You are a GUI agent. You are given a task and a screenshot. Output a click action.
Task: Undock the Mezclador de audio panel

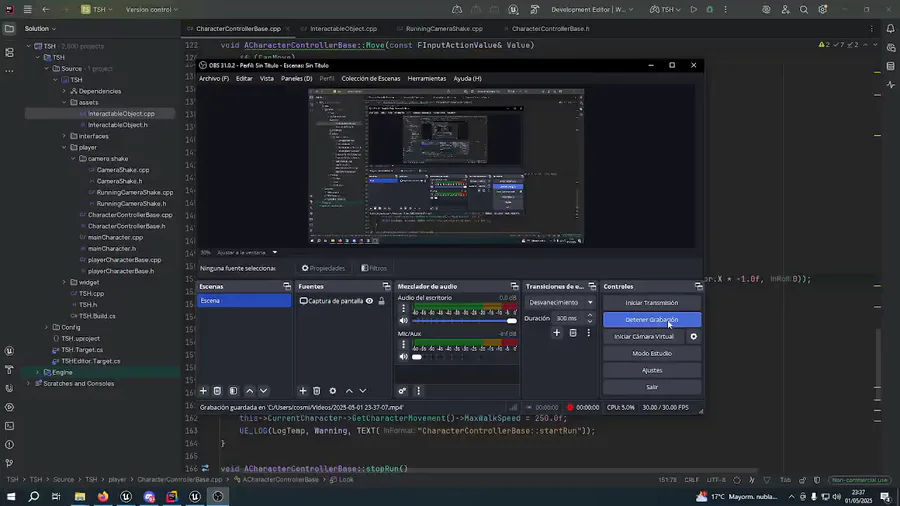coord(514,286)
